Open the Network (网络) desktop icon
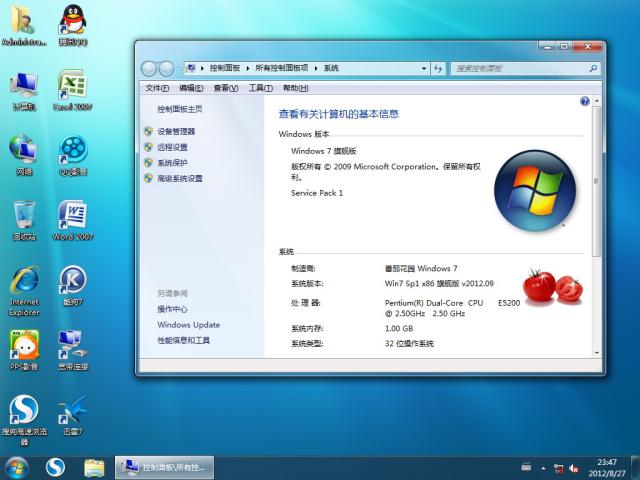Image resolution: width=640 pixels, height=480 pixels. [x=24, y=155]
